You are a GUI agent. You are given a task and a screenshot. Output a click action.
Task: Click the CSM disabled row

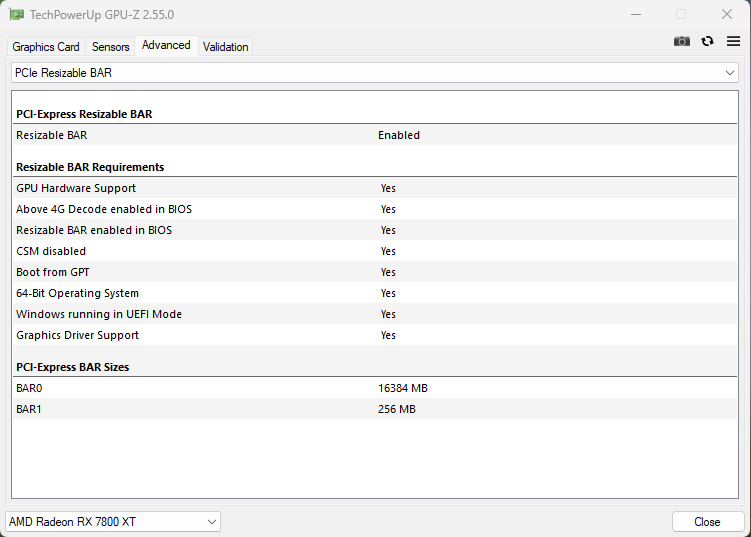[375, 251]
